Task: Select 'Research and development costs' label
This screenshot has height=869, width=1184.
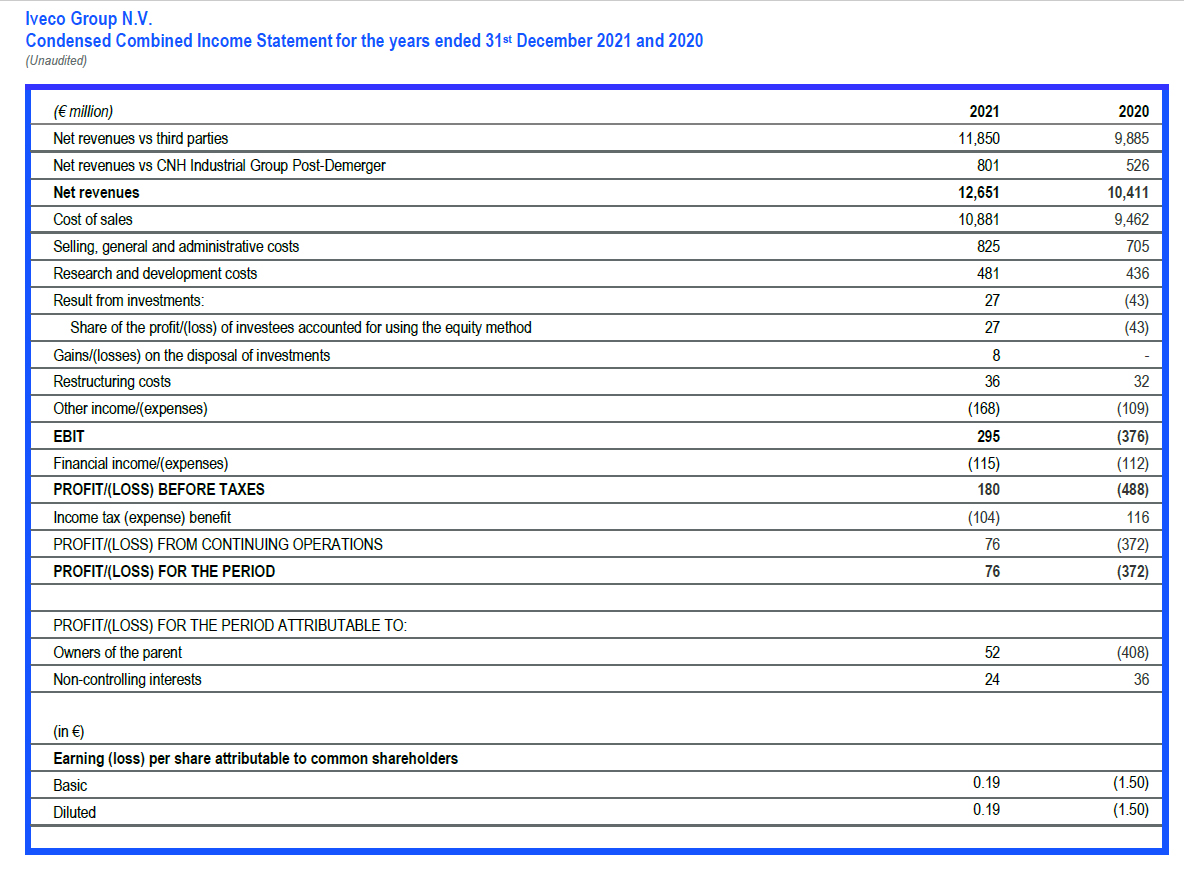Action: coord(155,274)
